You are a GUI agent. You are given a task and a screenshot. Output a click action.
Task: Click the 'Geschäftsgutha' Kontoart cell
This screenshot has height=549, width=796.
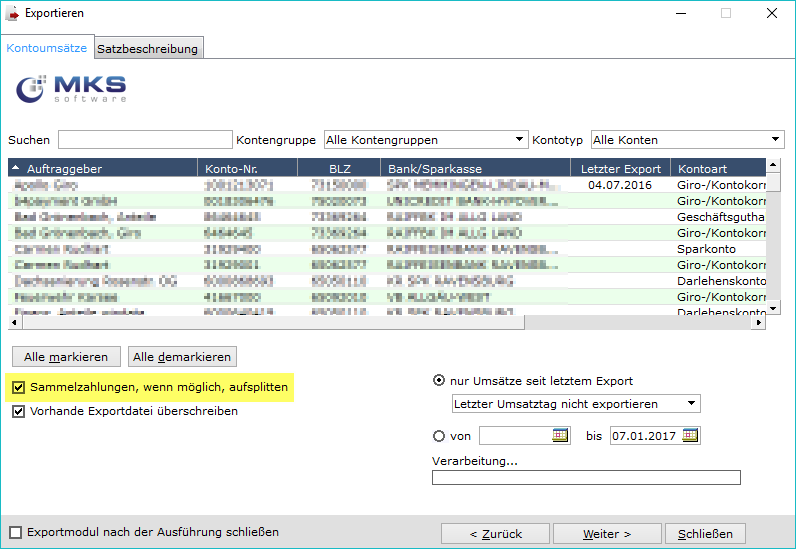pyautogui.click(x=718, y=217)
